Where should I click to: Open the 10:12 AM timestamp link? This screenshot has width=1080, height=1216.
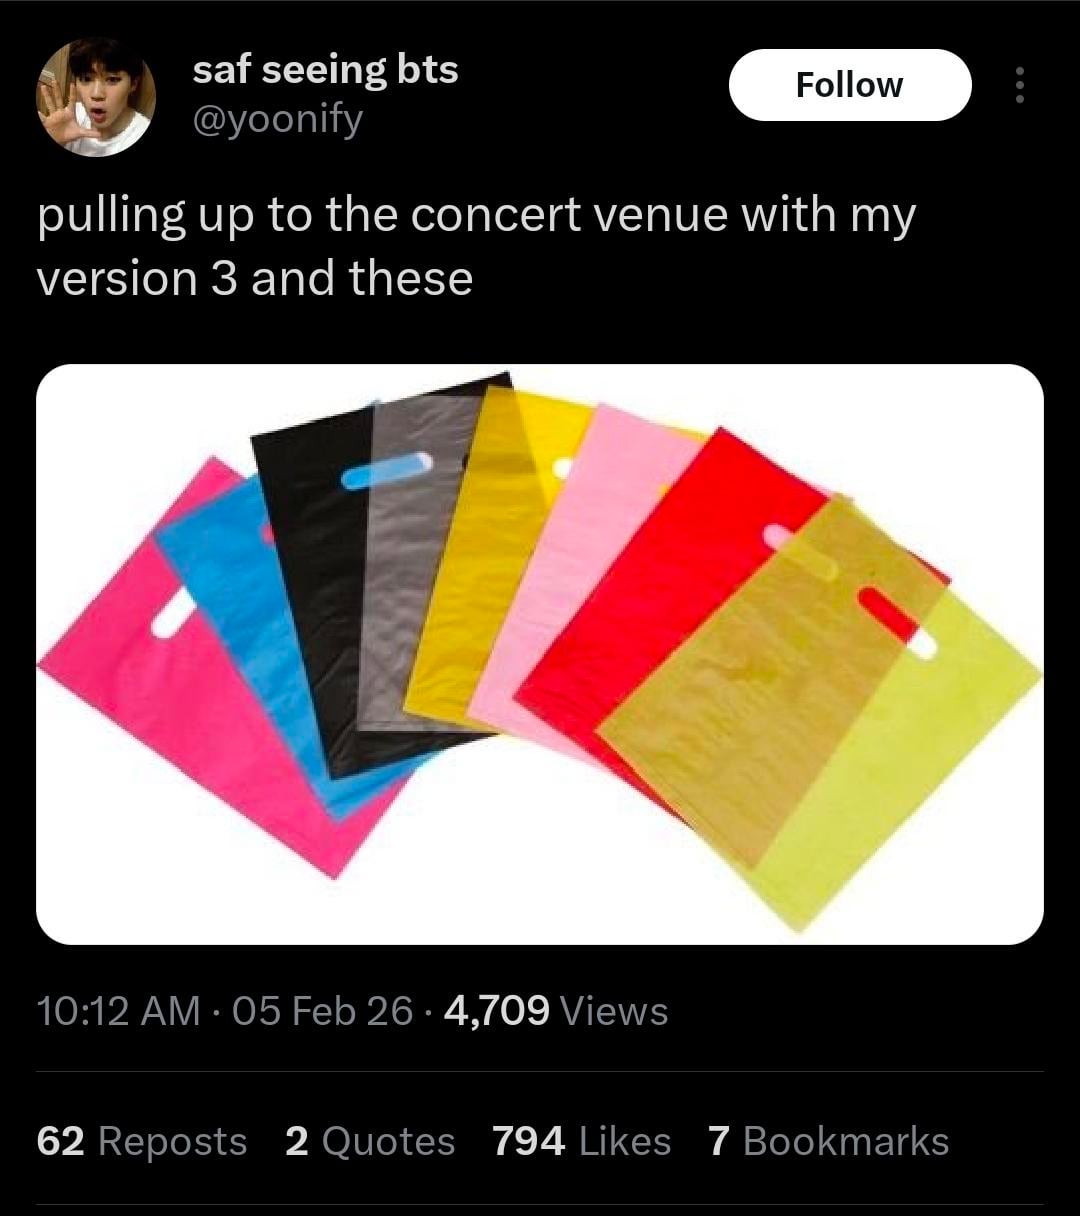118,1010
